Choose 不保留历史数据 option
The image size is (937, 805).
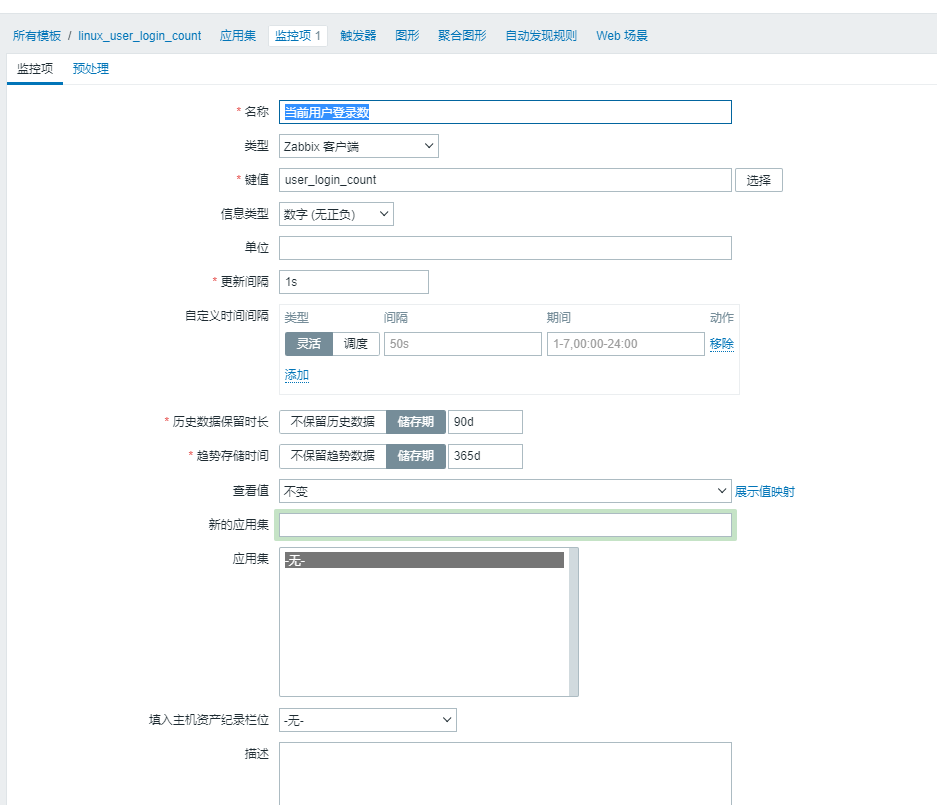pos(332,422)
